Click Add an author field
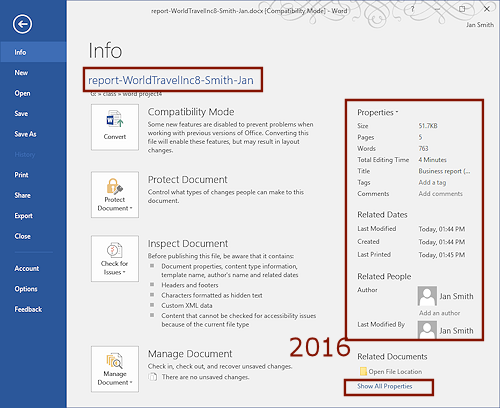This screenshot has height=408, width=500. pyautogui.click(x=440, y=313)
